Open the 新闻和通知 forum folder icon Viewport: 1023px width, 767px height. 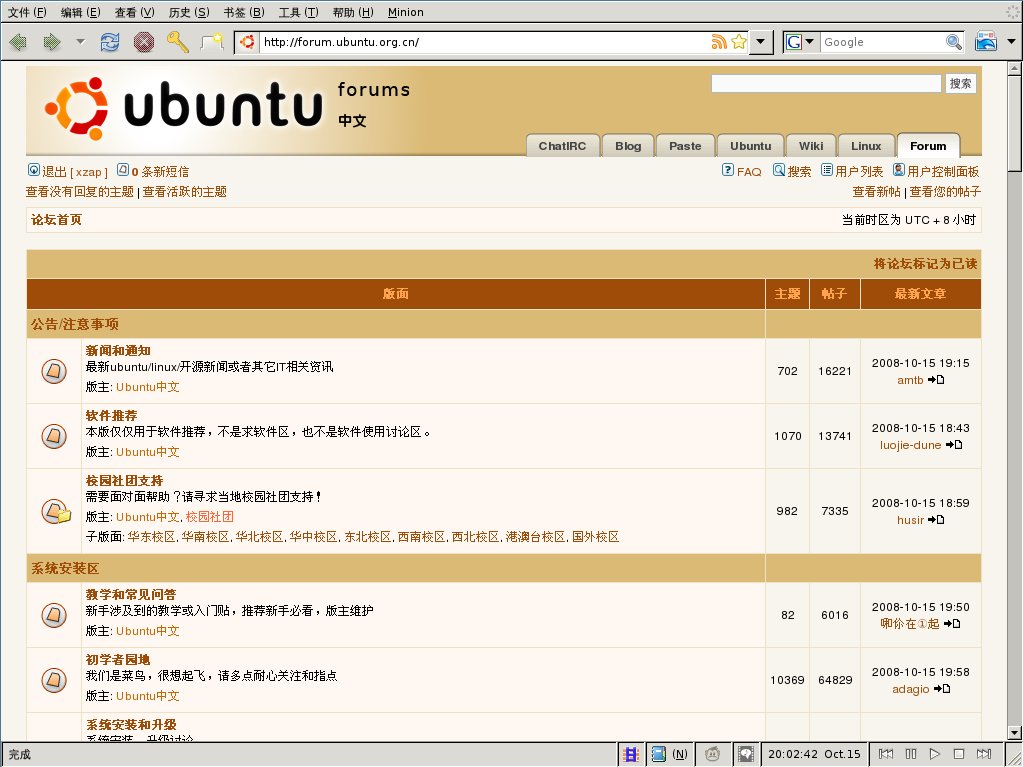[54, 371]
